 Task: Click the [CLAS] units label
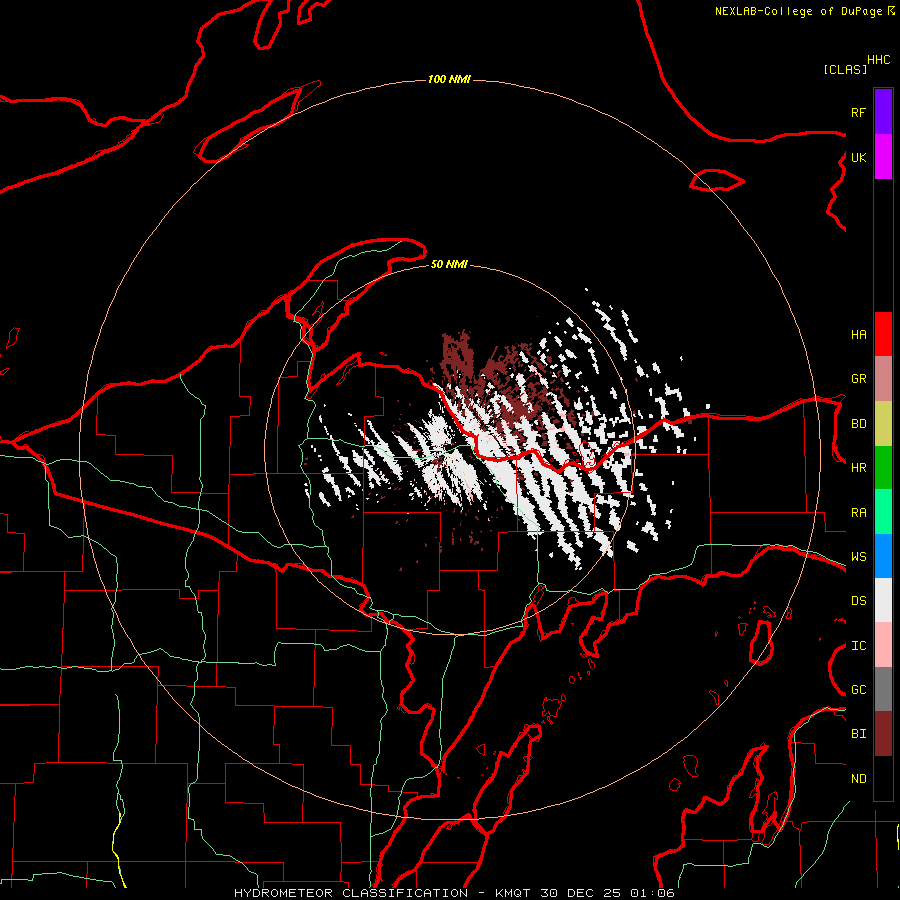point(845,69)
